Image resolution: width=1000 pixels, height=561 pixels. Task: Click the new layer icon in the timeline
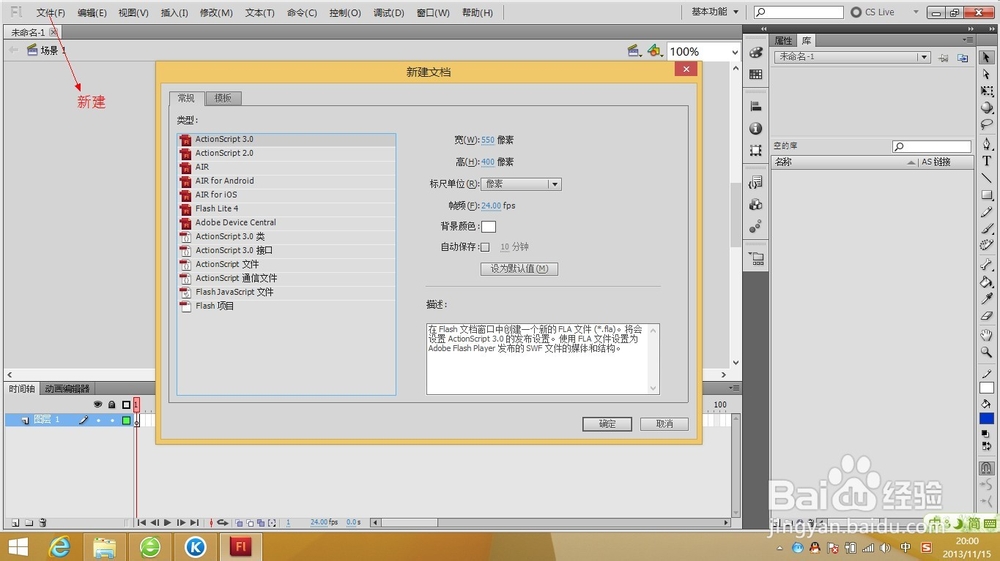[x=15, y=523]
